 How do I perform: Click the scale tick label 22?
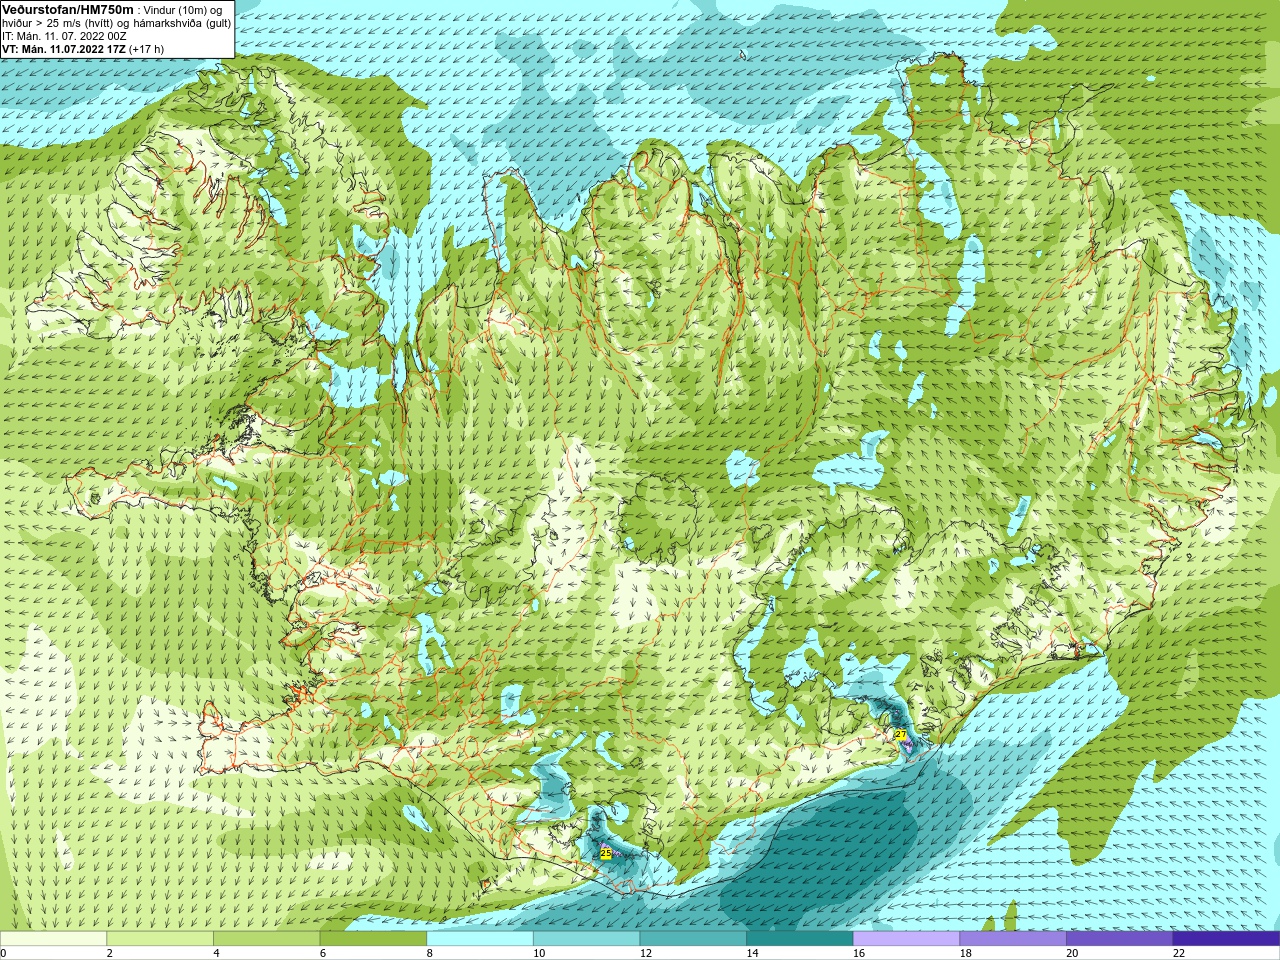click(x=1179, y=953)
